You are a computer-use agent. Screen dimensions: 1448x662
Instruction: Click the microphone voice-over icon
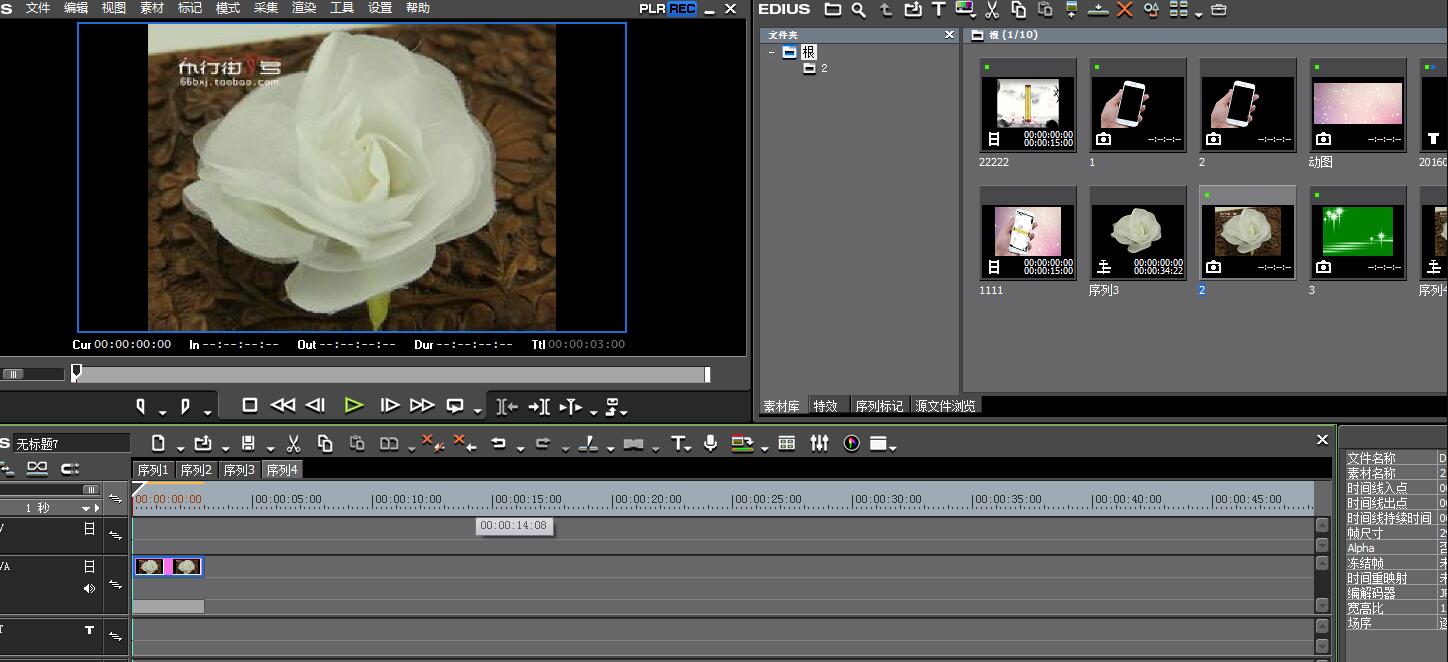pyautogui.click(x=710, y=443)
